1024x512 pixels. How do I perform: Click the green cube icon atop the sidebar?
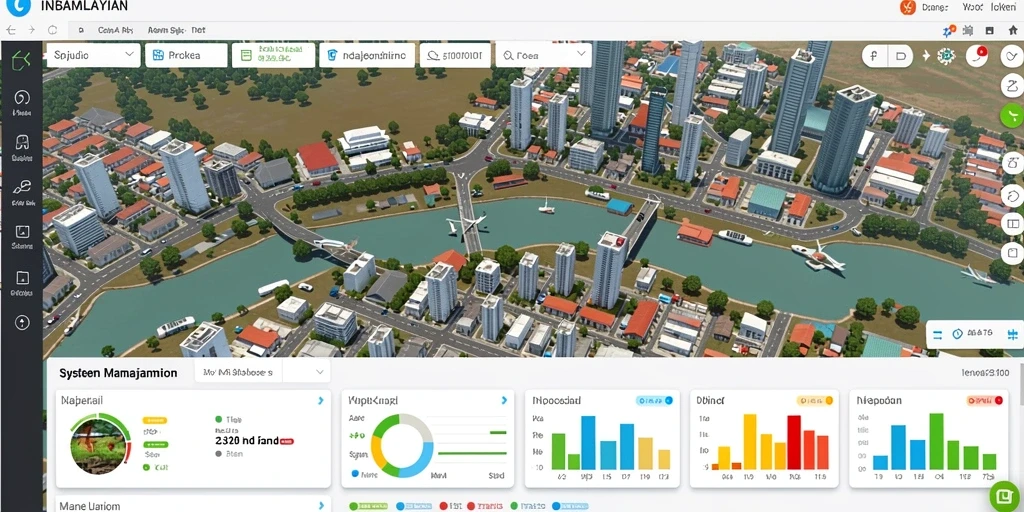[x=22, y=59]
